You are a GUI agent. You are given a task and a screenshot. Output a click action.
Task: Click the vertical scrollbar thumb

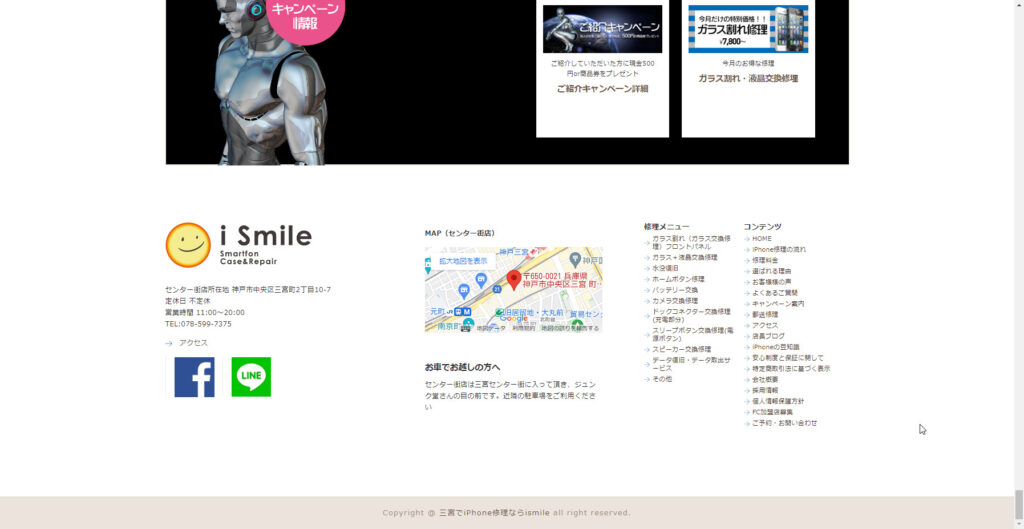pos(1018,503)
